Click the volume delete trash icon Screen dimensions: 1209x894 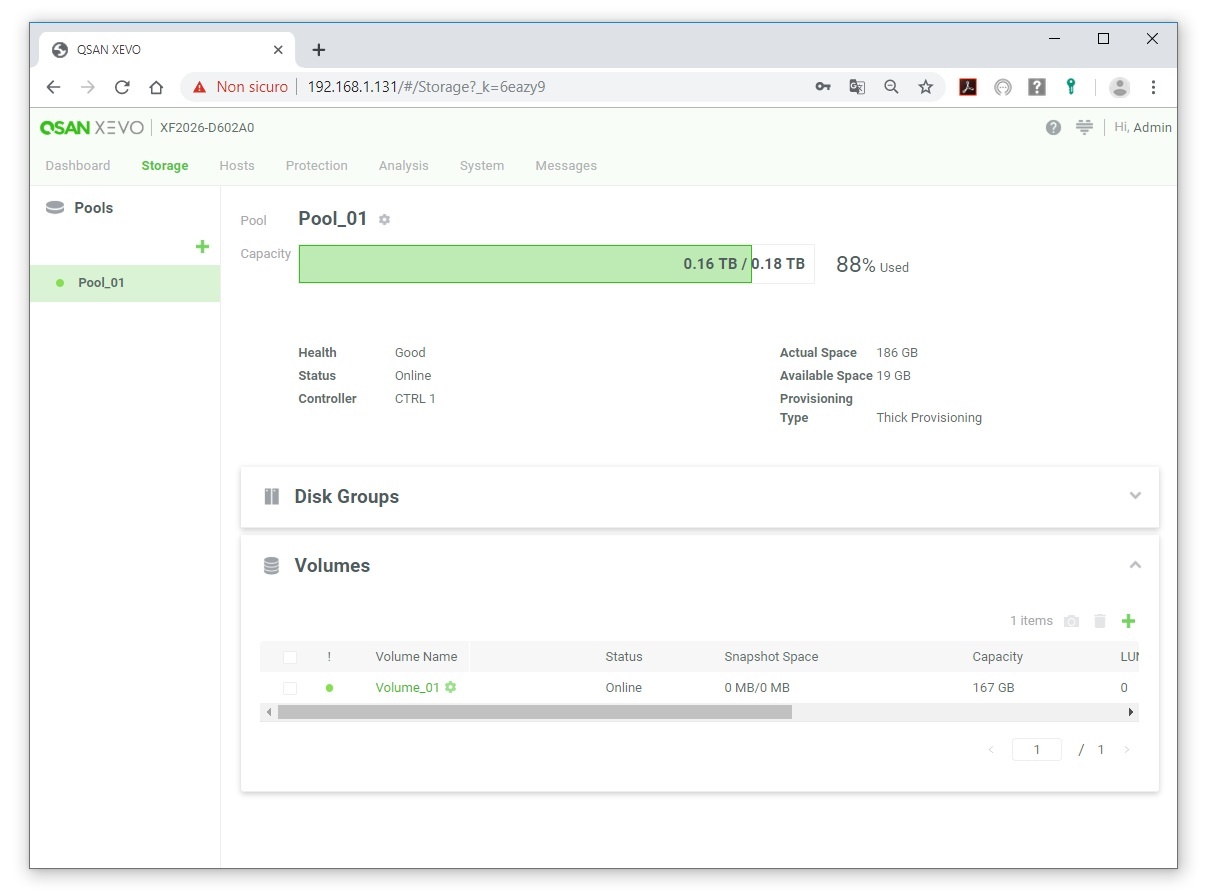1100,621
